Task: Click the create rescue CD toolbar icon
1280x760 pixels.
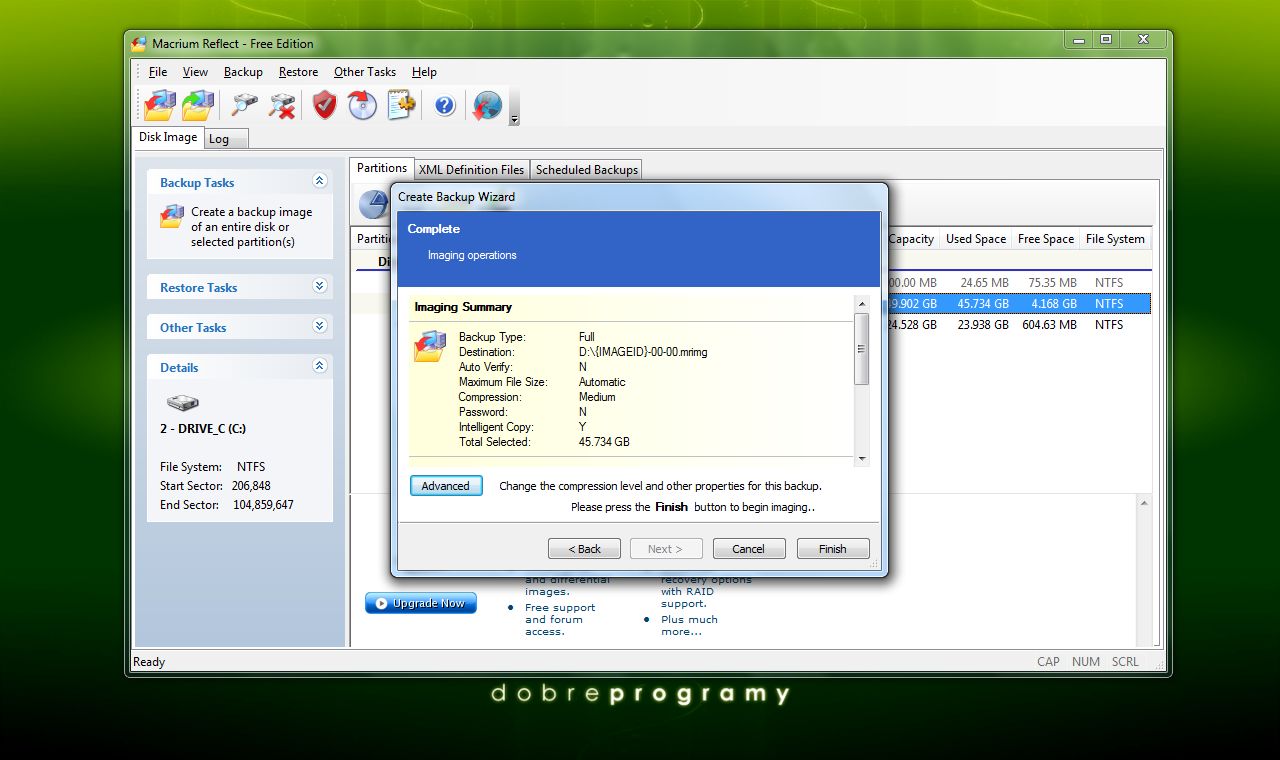Action: 362,105
